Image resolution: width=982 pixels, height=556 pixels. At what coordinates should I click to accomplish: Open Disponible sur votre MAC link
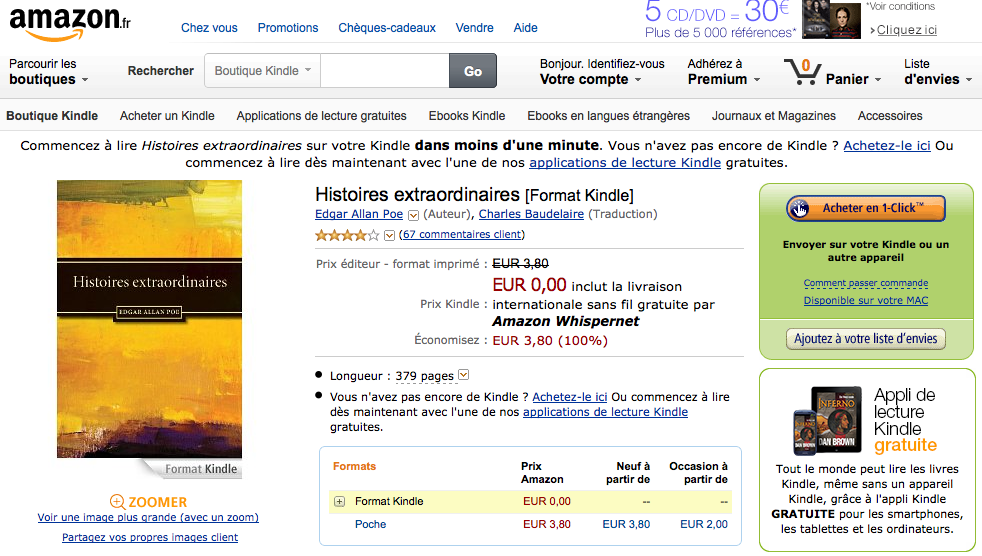(x=866, y=301)
